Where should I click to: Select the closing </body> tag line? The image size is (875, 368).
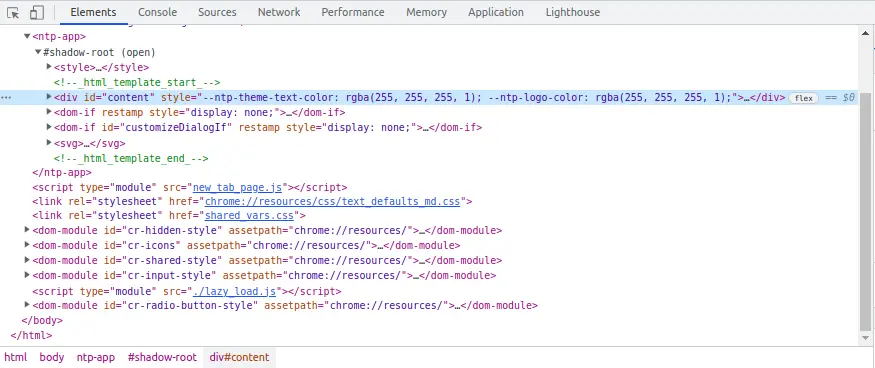click(42, 321)
